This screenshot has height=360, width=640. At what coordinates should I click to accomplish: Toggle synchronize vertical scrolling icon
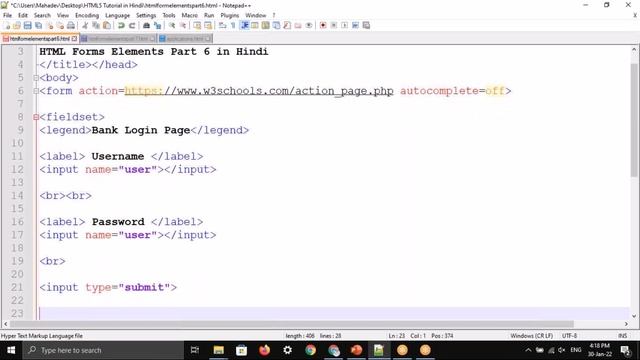[197, 25]
